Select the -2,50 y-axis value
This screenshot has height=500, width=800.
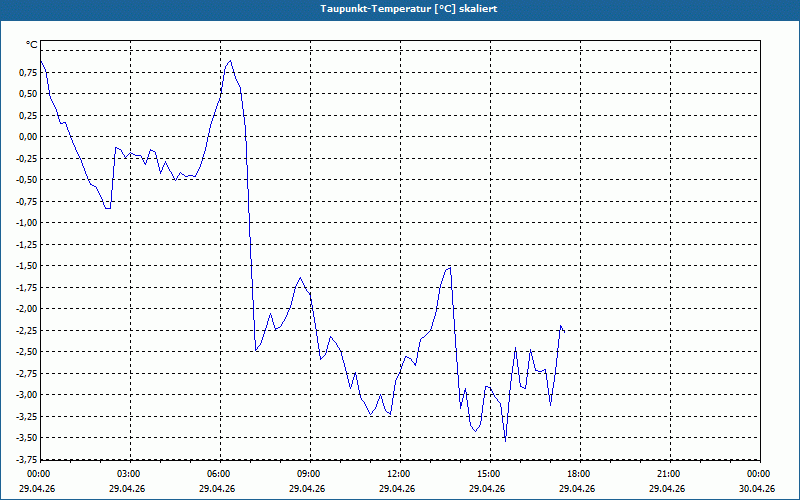click(27, 352)
